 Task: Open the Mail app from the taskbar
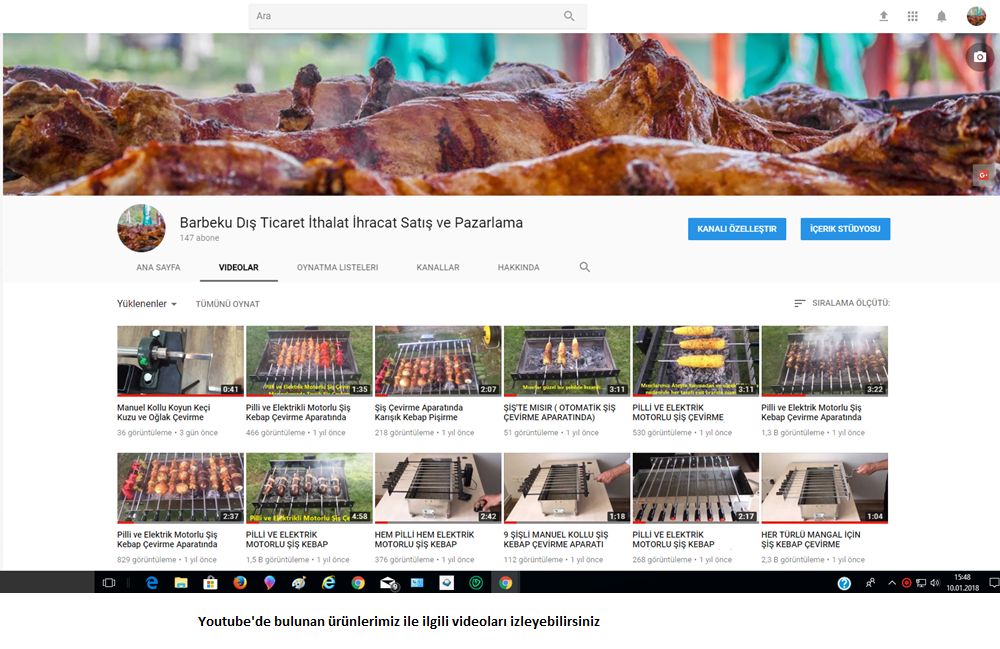[x=388, y=583]
